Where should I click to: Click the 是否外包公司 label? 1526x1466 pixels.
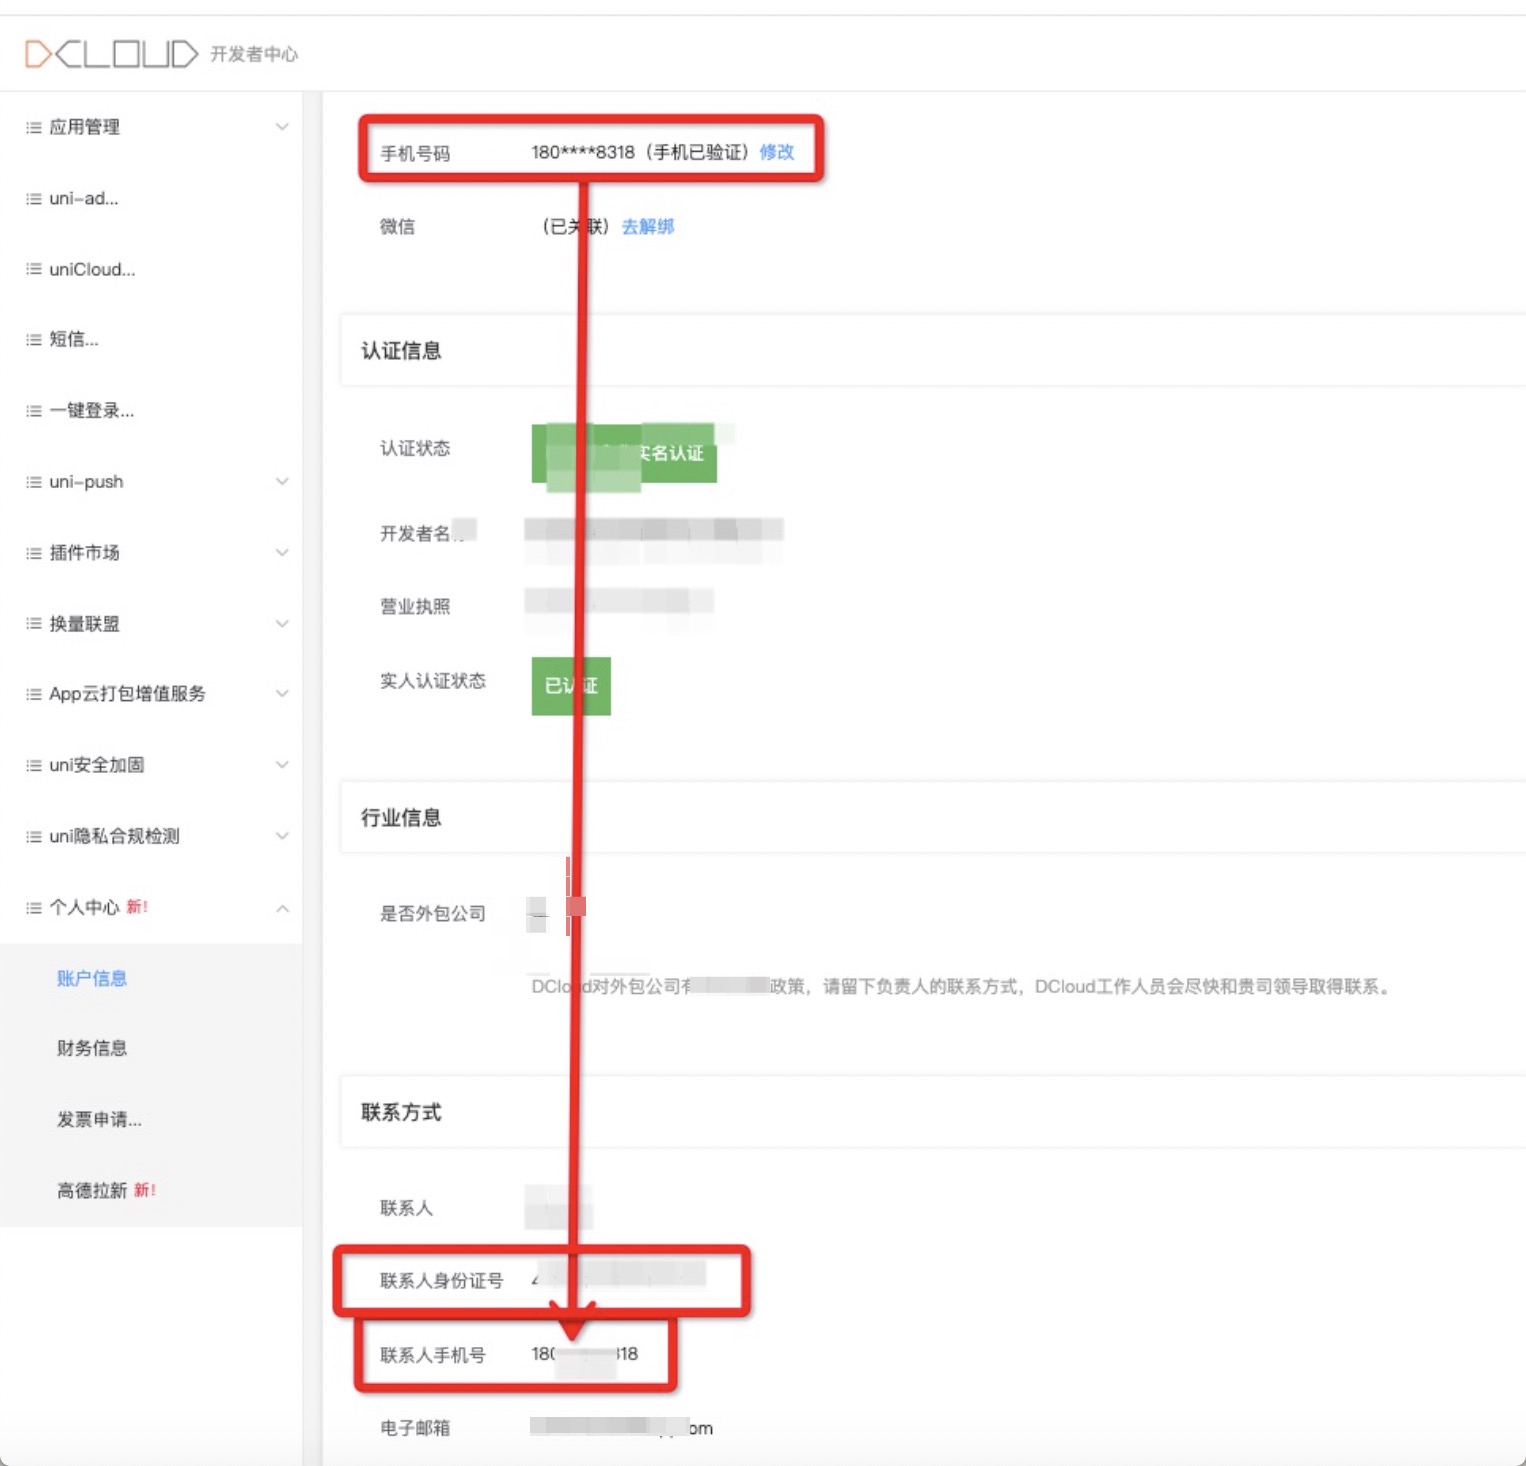click(x=433, y=914)
